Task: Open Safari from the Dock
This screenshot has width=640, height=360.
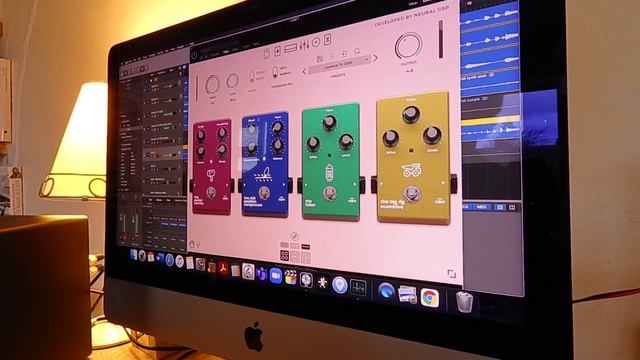Action: [169, 260]
